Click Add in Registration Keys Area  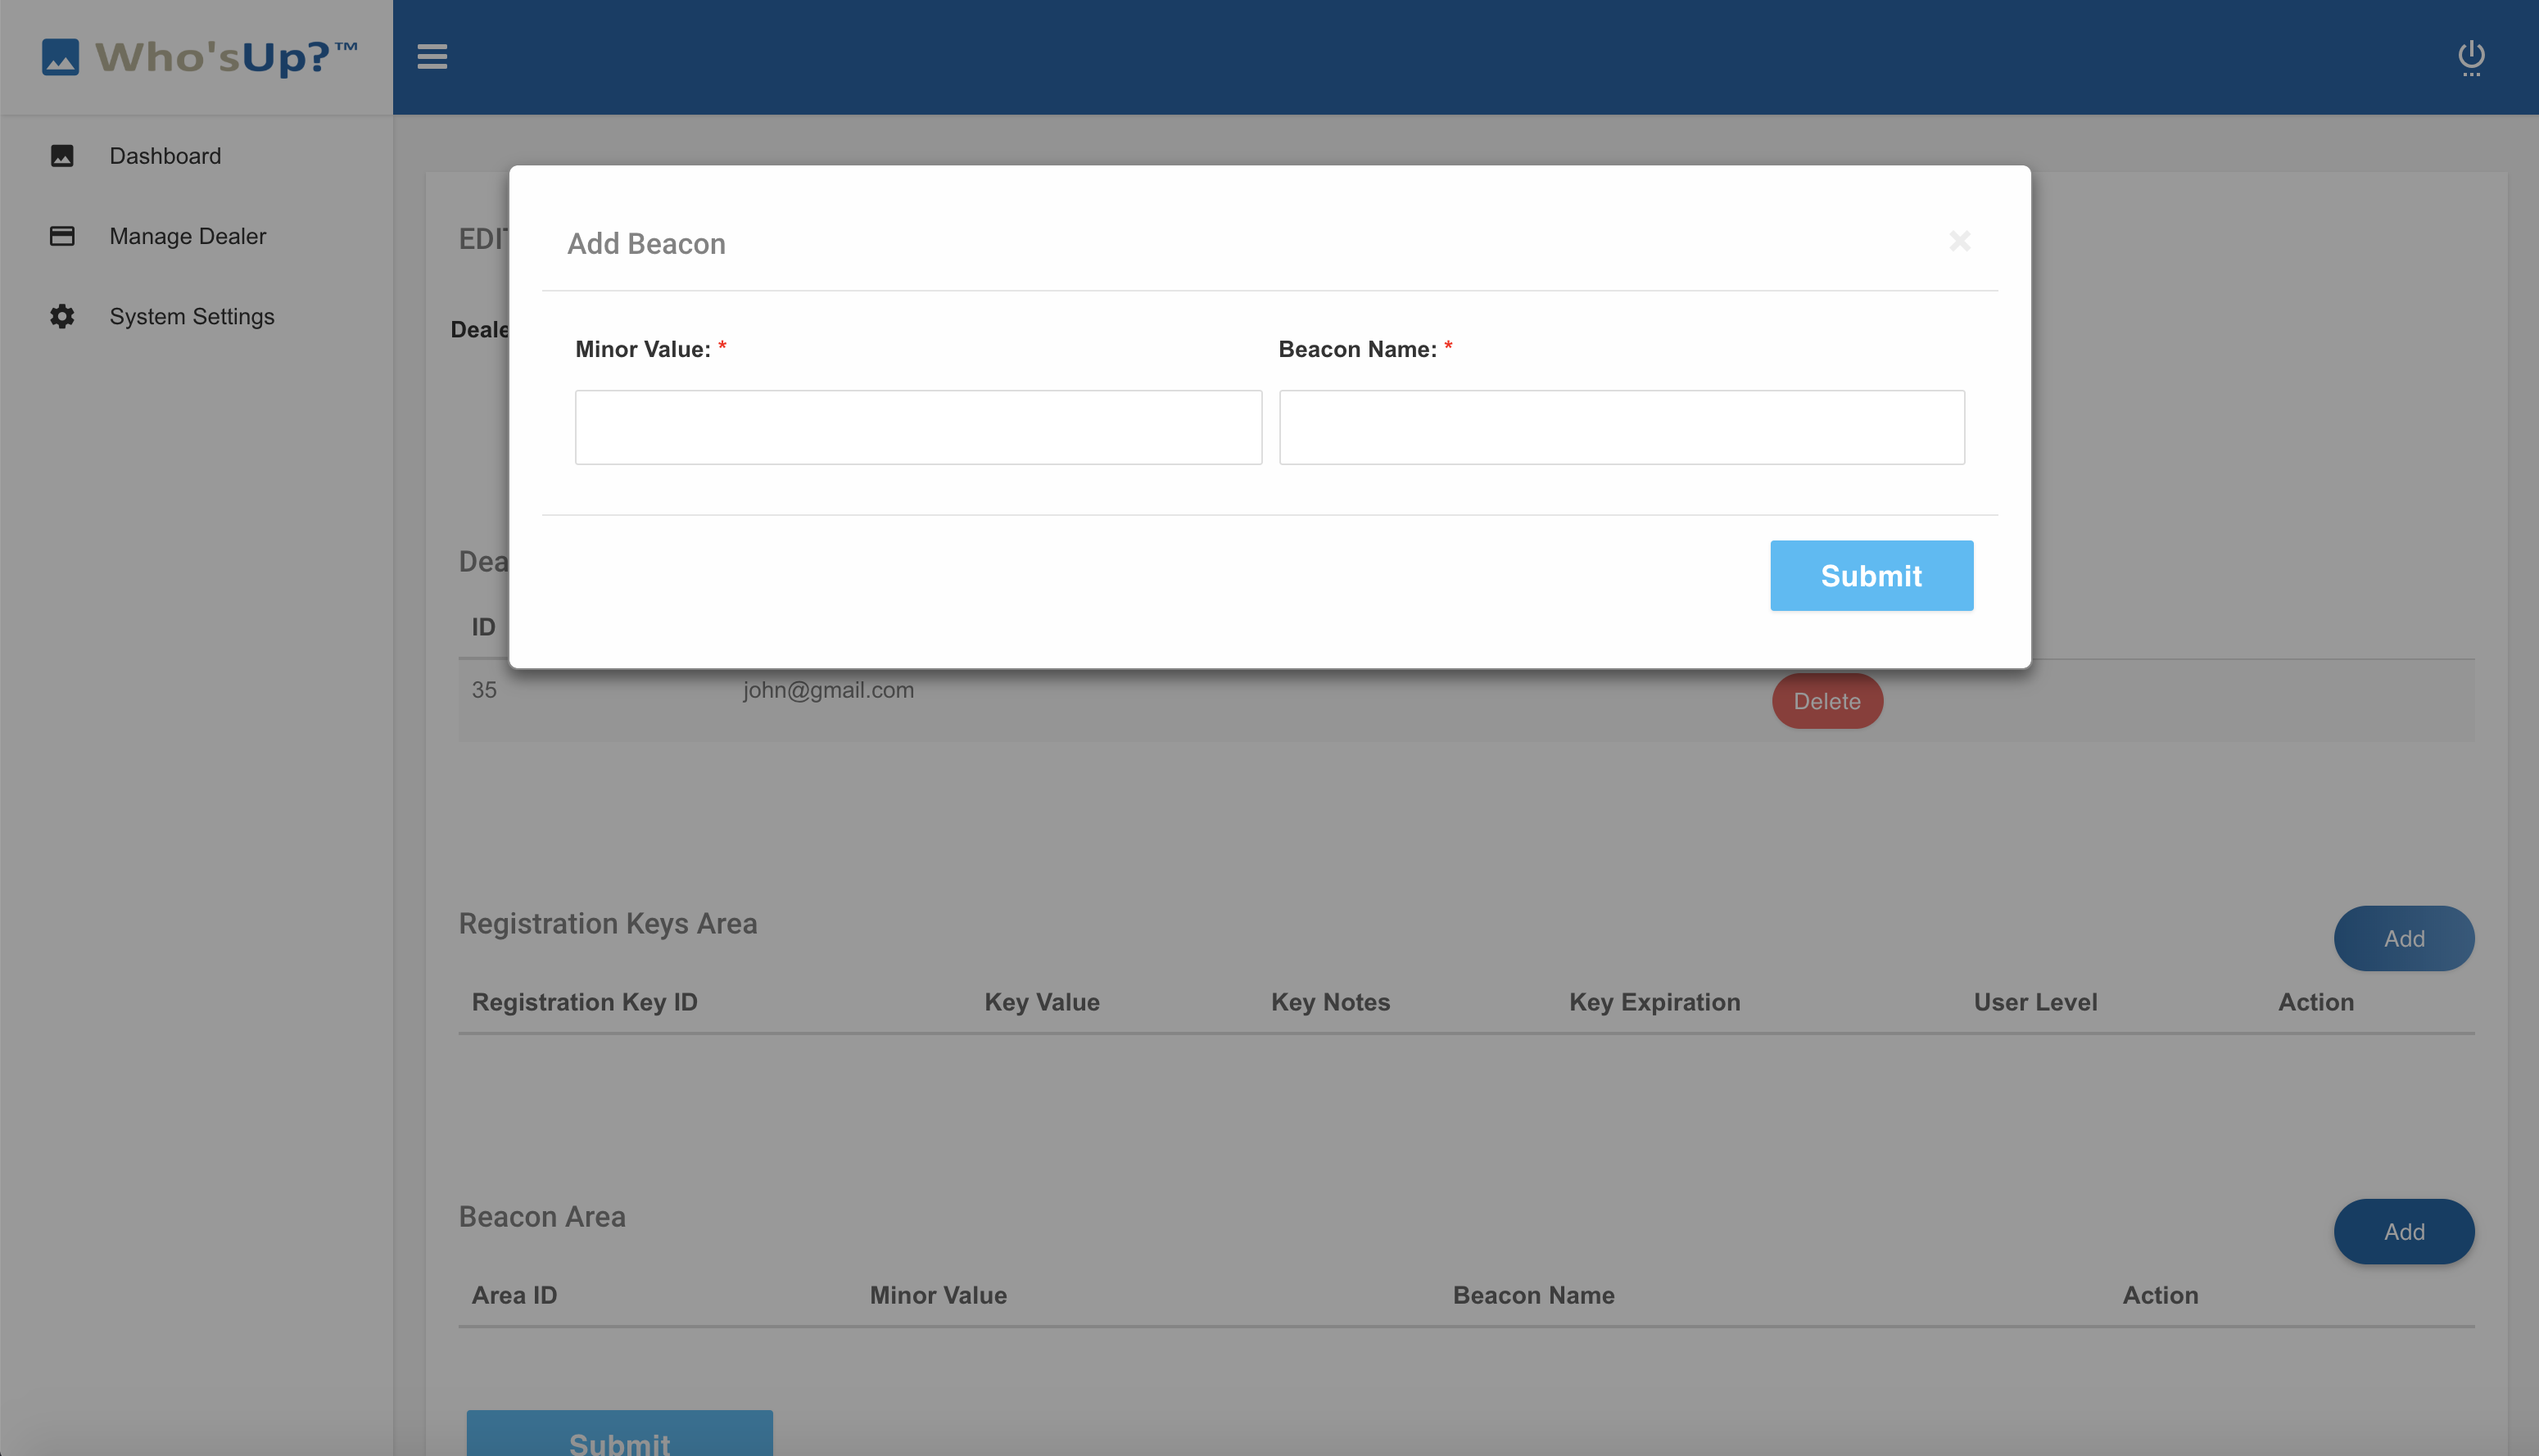coord(2403,938)
